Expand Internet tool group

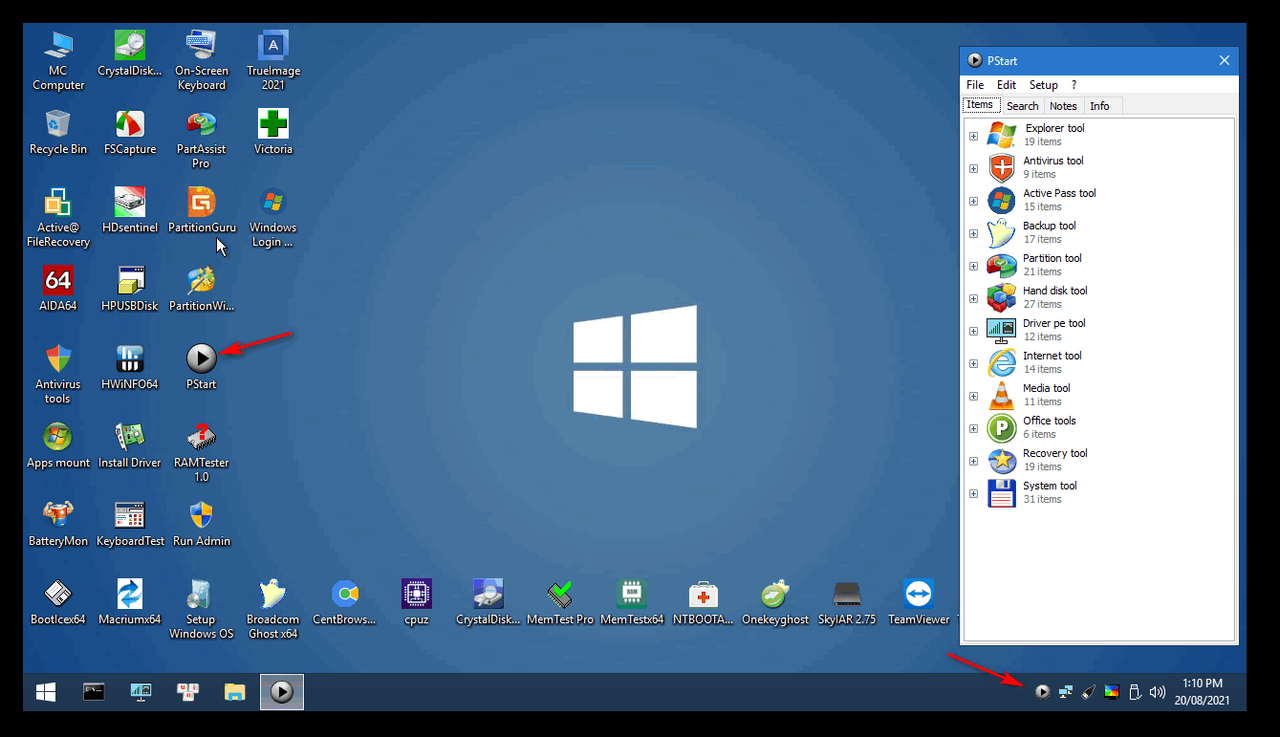[974, 363]
